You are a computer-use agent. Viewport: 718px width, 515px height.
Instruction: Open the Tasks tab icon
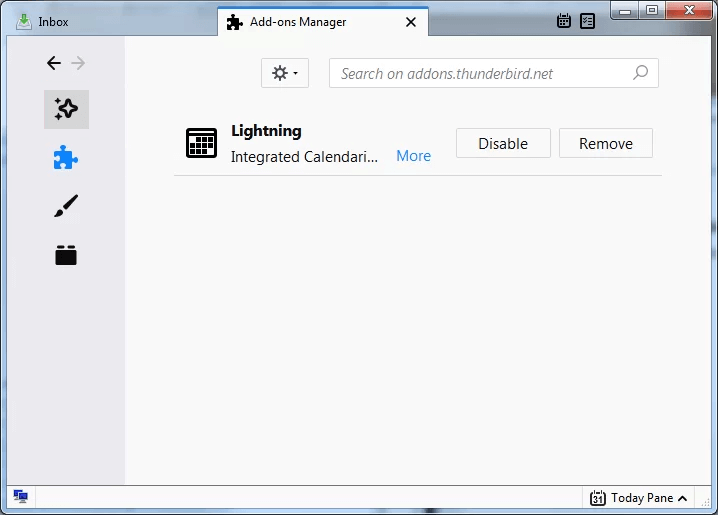tap(587, 21)
